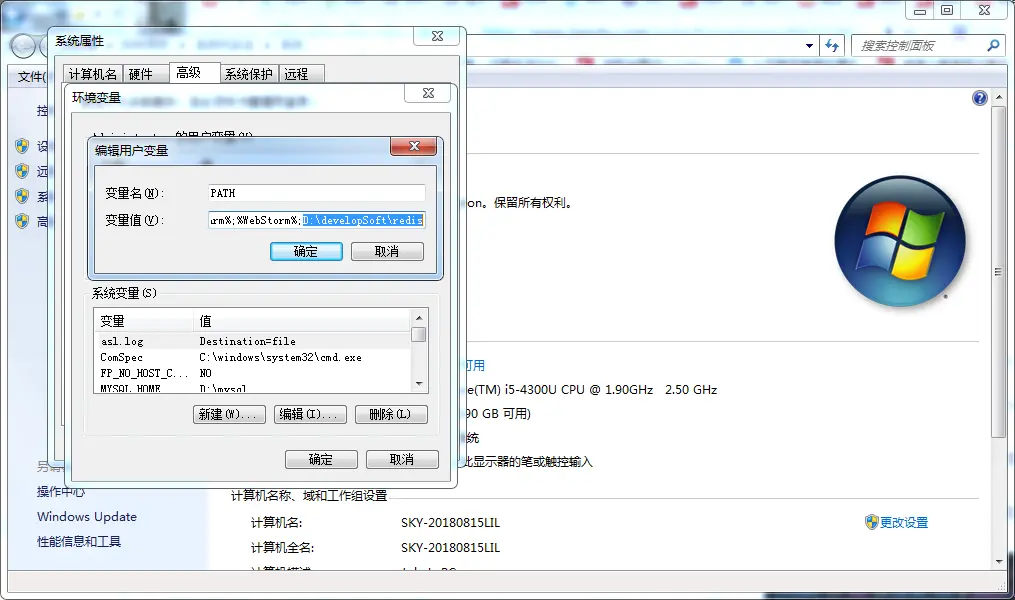Cancel the Edit User Variable dialog with 取消
1015x600 pixels.
387,251
